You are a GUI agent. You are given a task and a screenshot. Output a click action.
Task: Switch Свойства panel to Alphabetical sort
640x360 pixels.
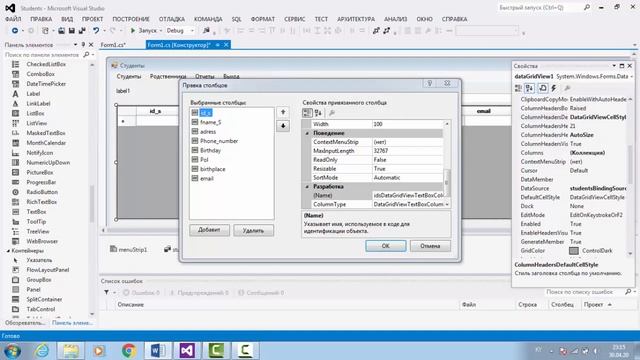click(530, 88)
